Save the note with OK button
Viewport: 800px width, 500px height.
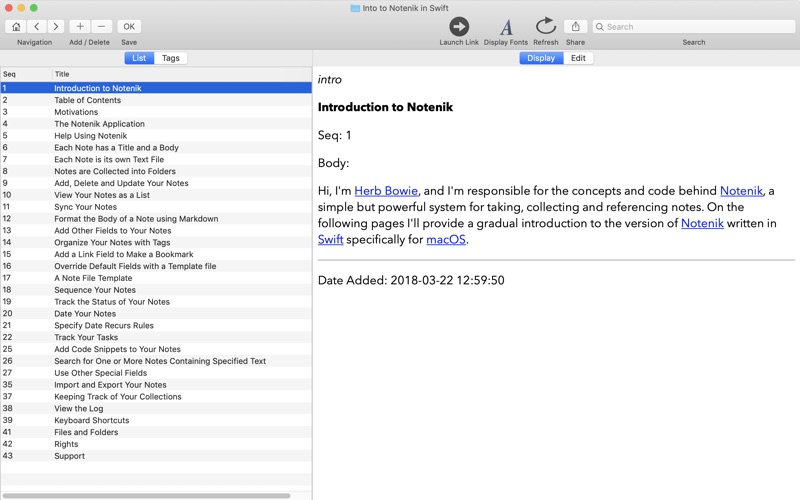click(129, 27)
